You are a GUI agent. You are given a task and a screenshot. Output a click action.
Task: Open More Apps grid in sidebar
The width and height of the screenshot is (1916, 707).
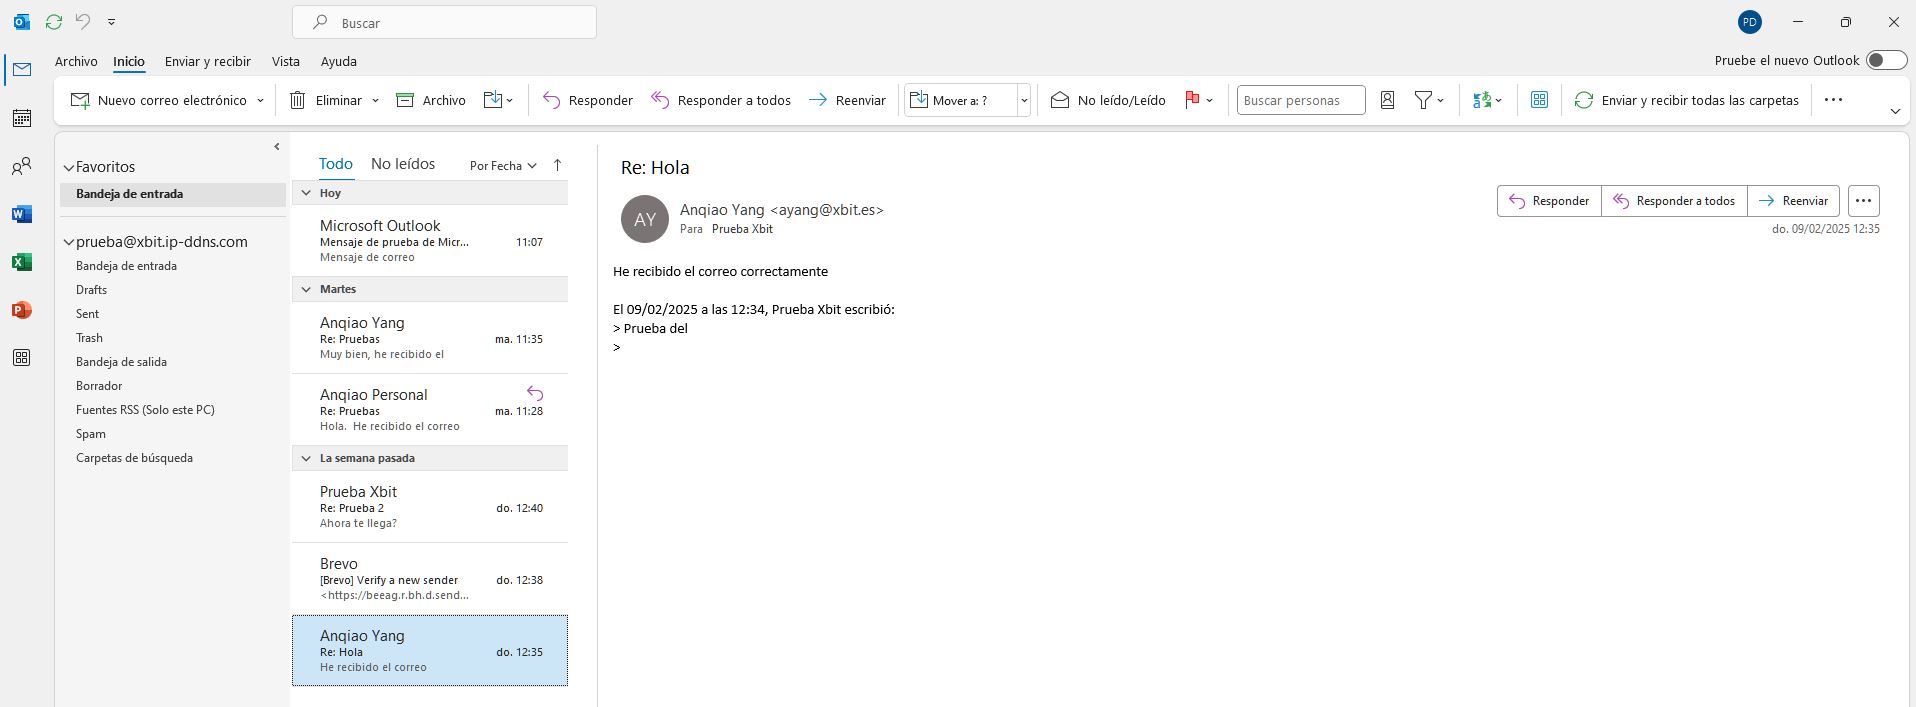(22, 358)
